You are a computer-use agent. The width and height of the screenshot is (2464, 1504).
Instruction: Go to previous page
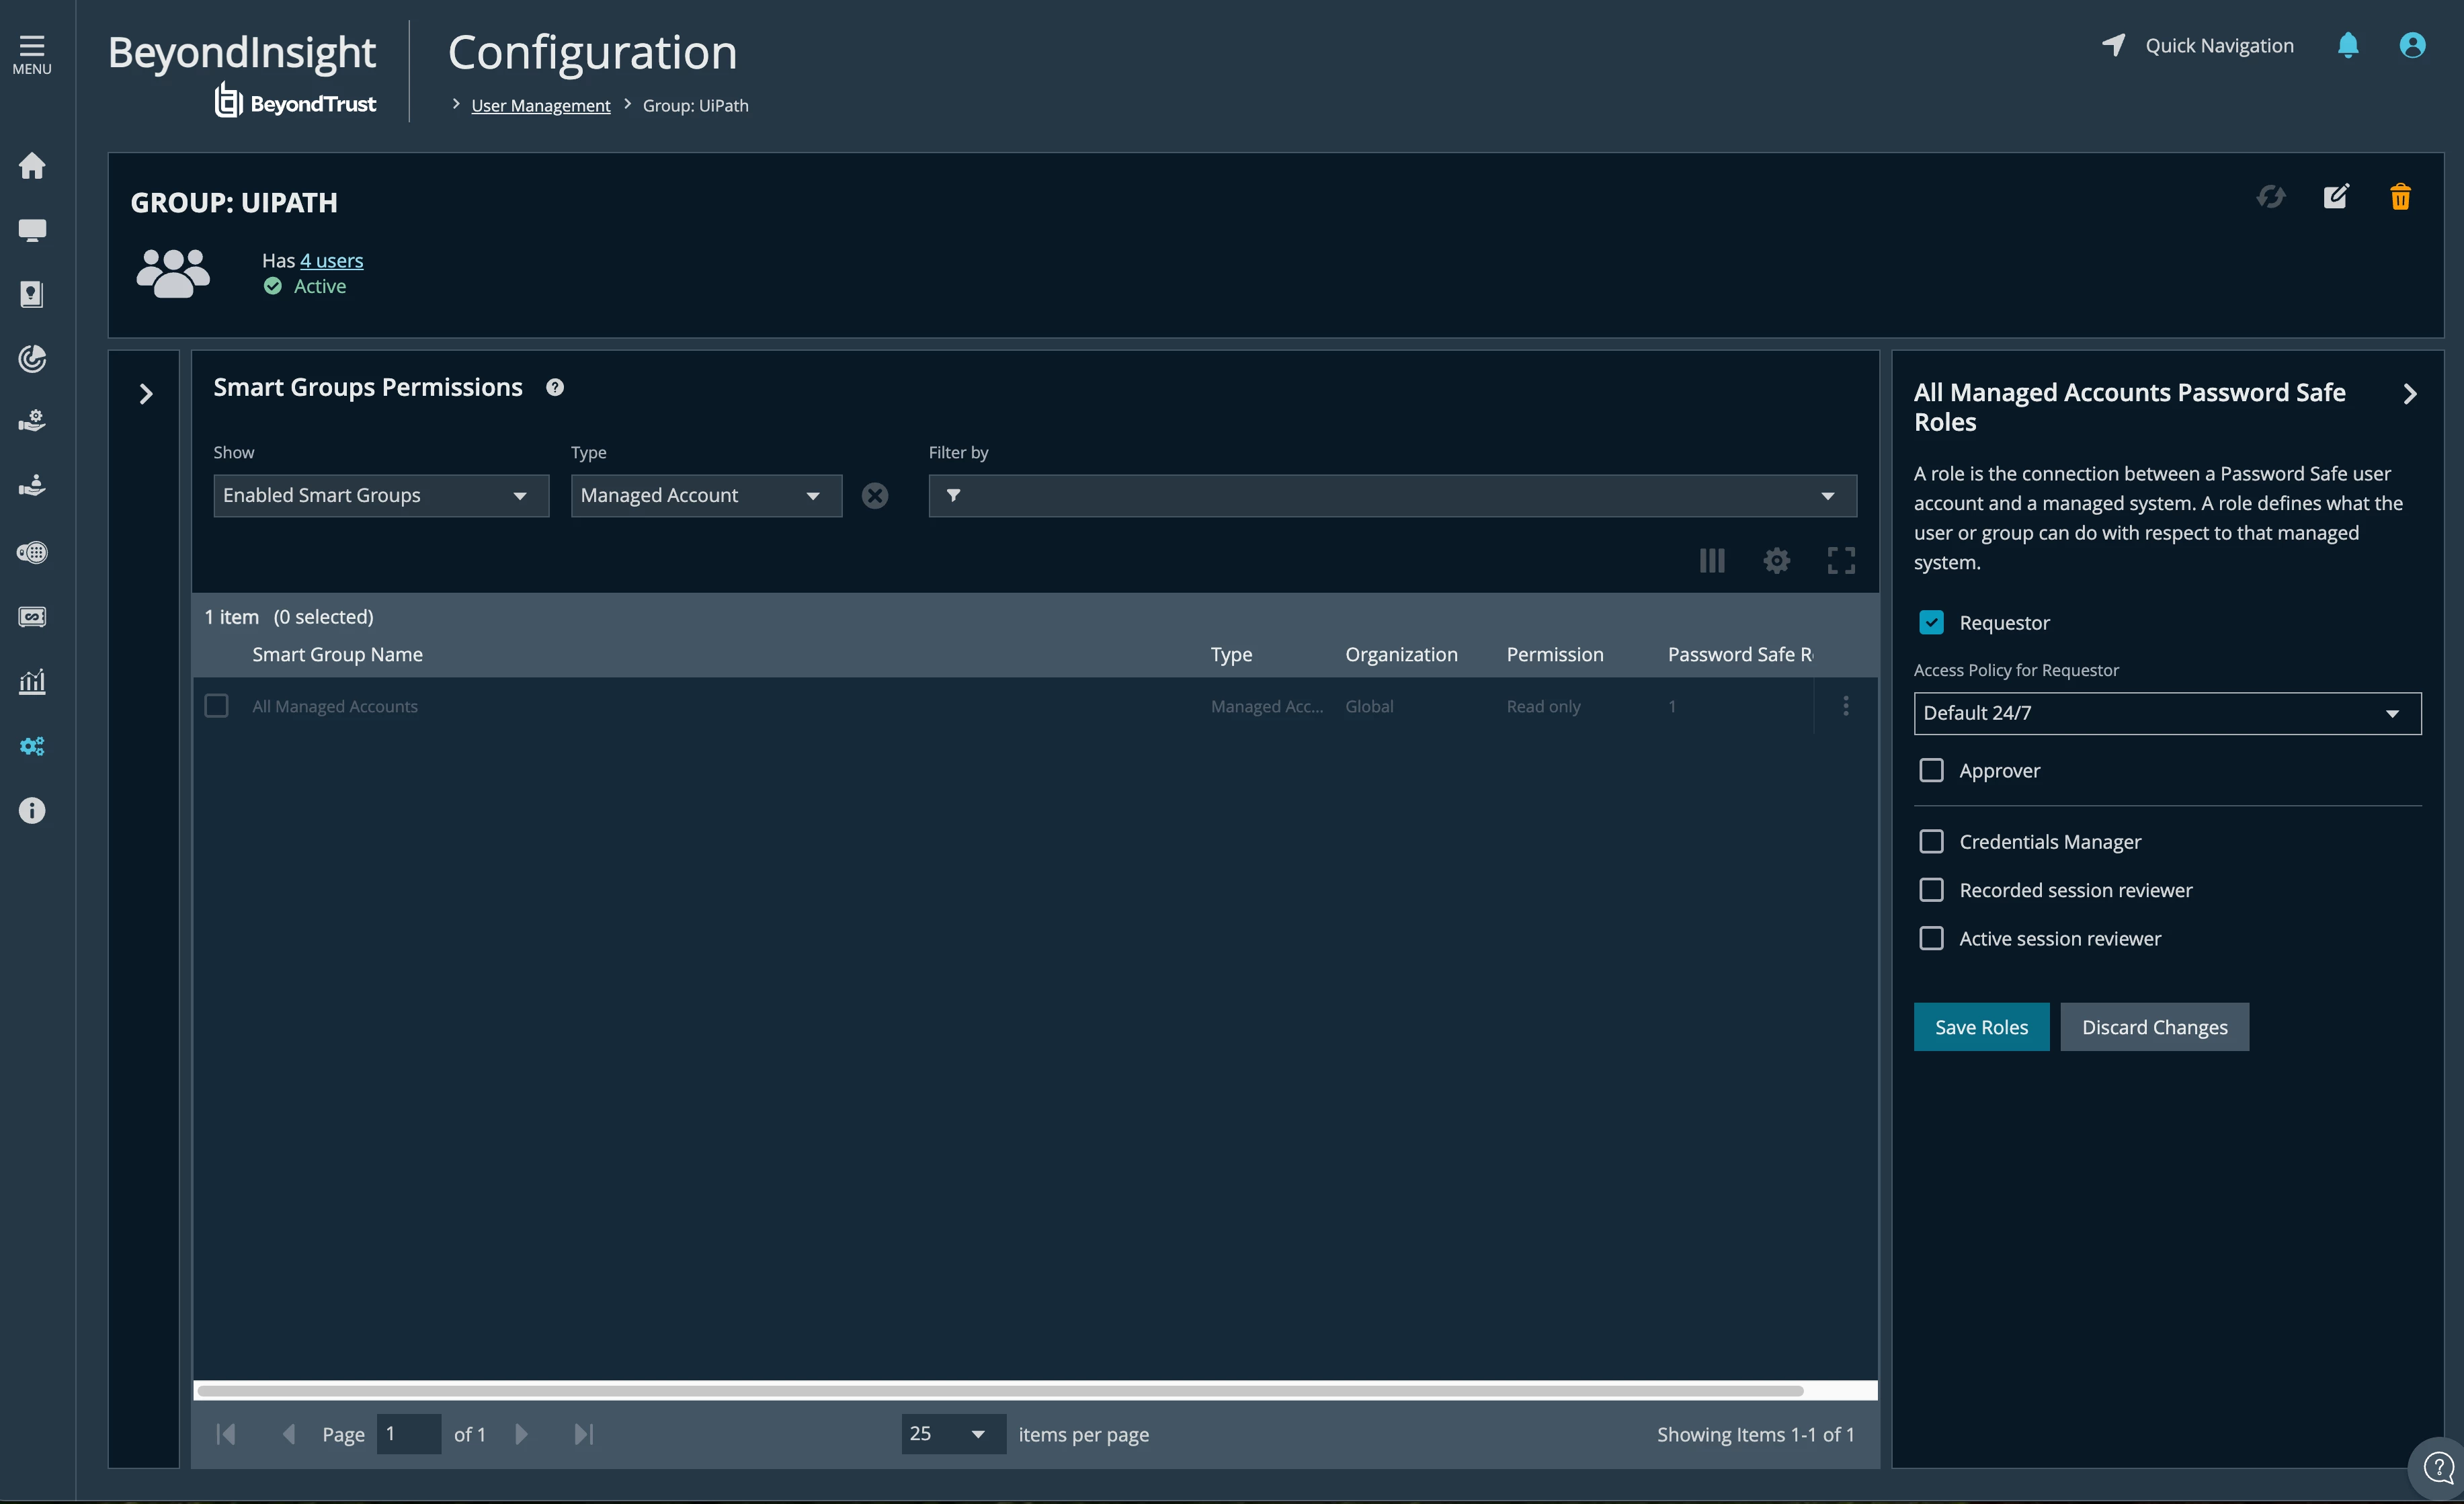tap(289, 1434)
